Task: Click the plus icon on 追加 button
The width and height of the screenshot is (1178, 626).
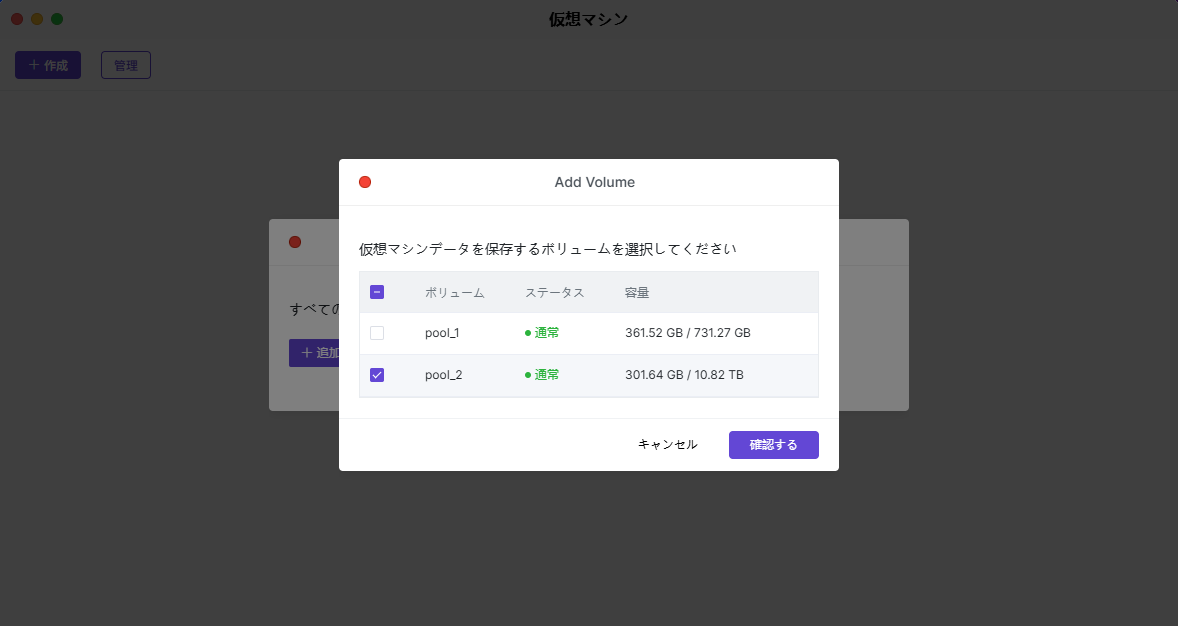Action: 307,353
